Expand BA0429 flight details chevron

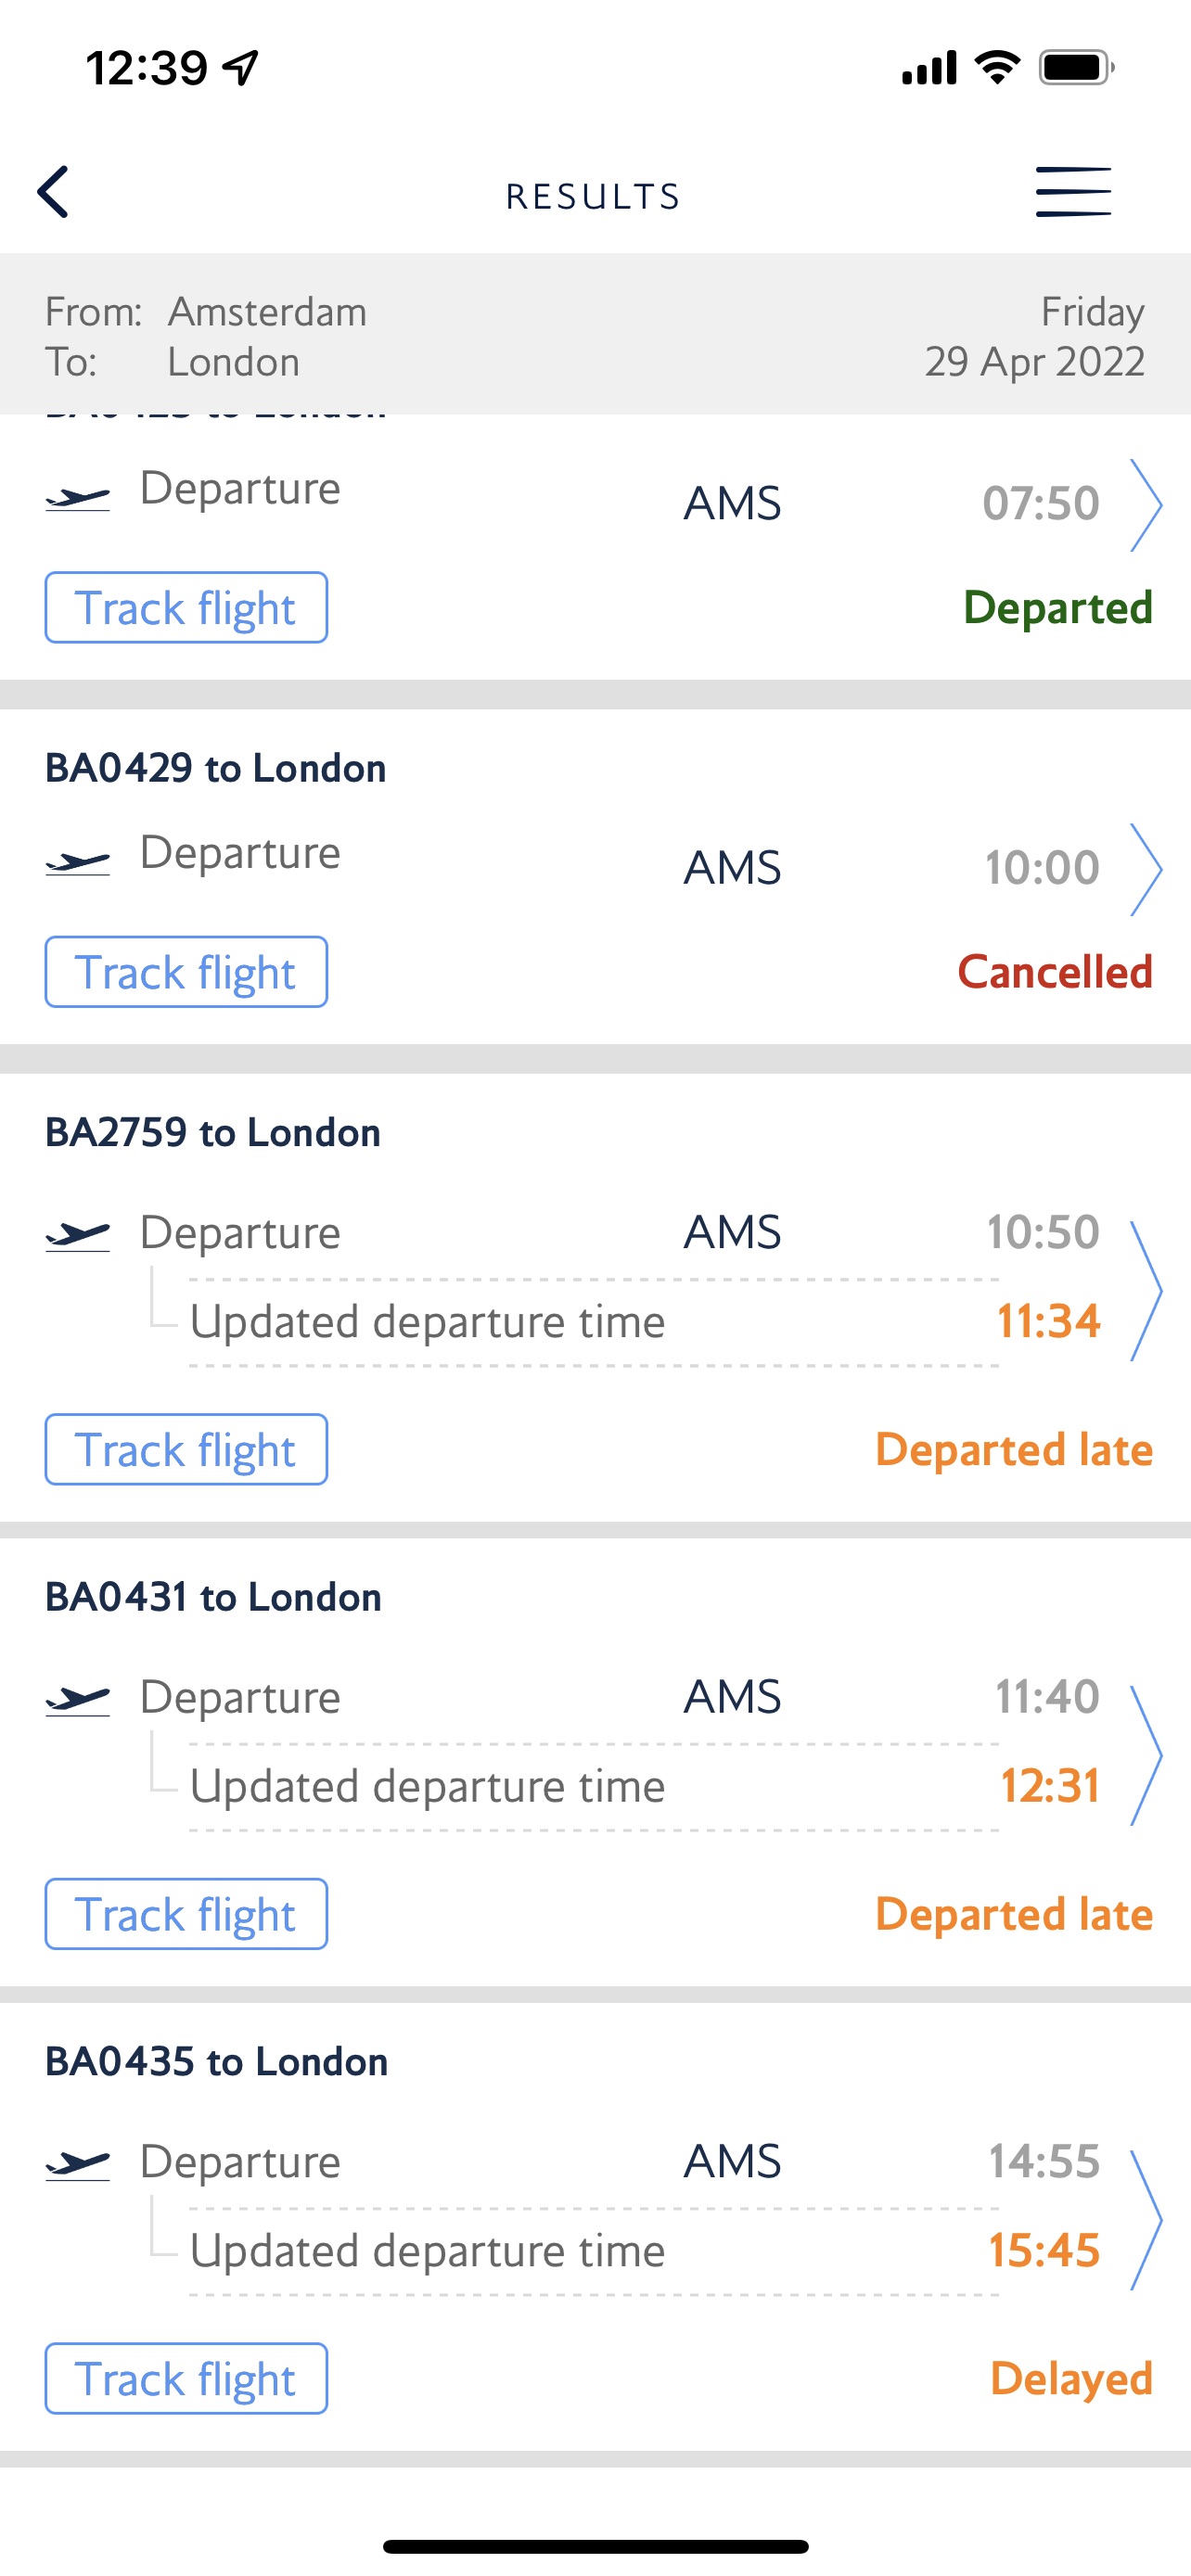pos(1144,869)
